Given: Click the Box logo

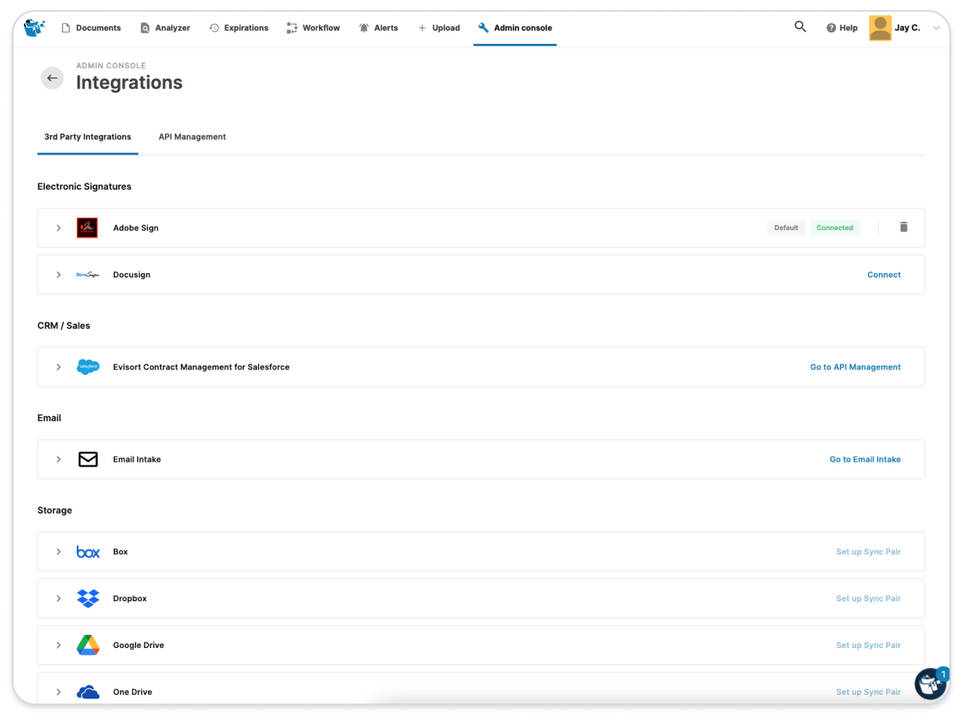Looking at the screenshot, I should pos(87,551).
